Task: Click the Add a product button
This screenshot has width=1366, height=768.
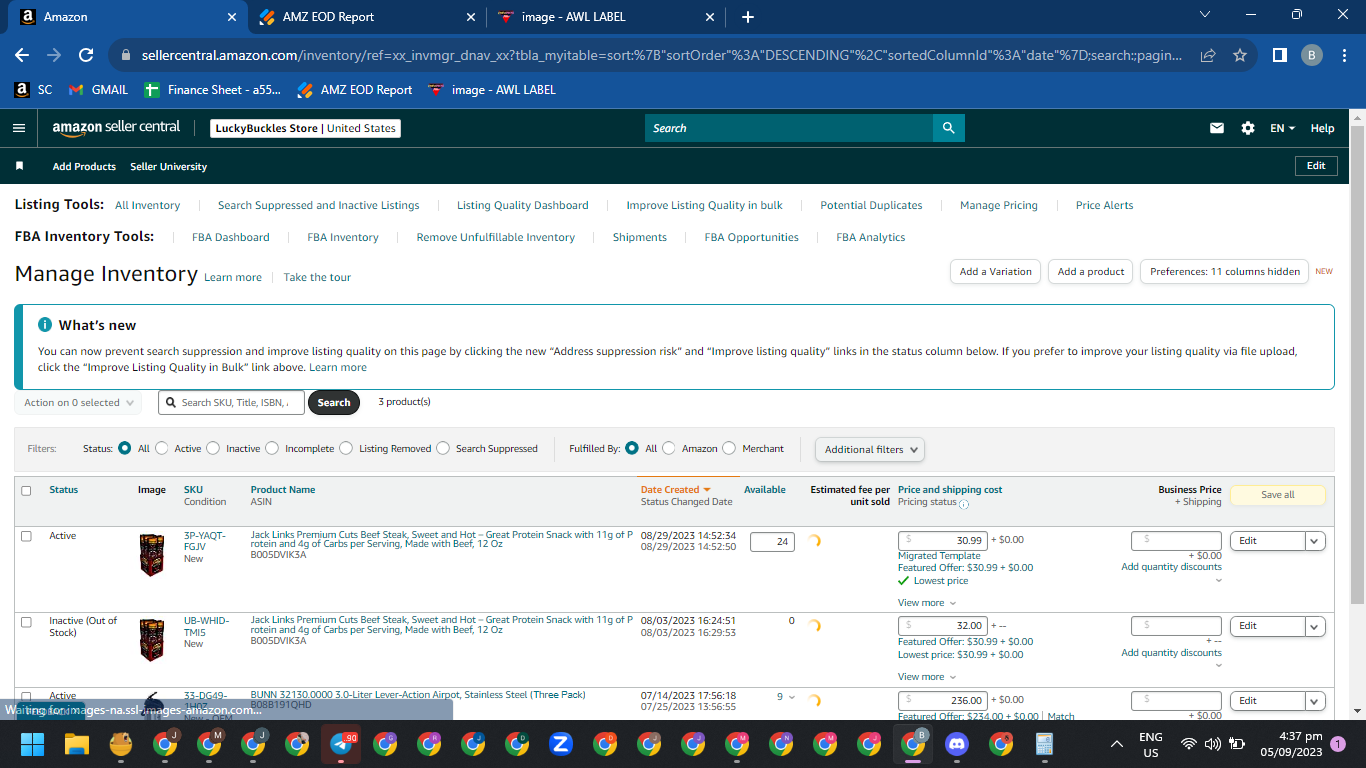Action: coord(1091,271)
